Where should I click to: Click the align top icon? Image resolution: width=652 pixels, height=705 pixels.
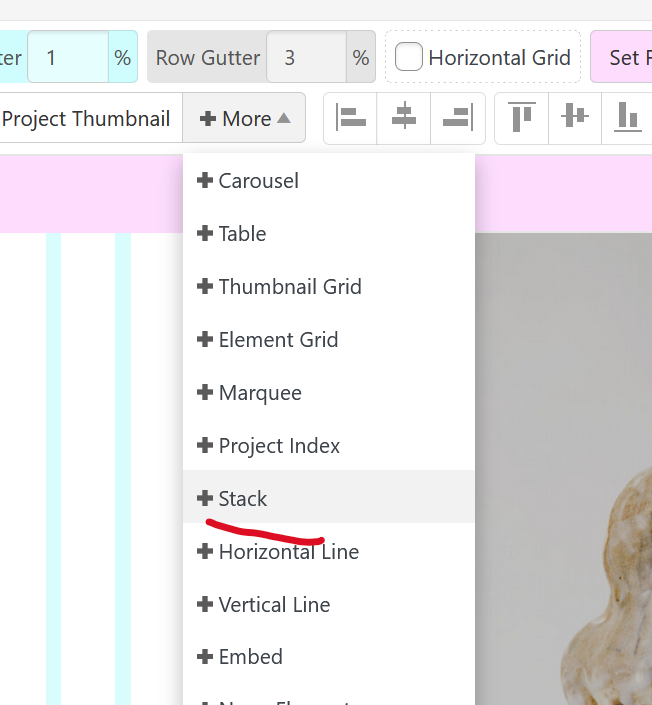[522, 118]
